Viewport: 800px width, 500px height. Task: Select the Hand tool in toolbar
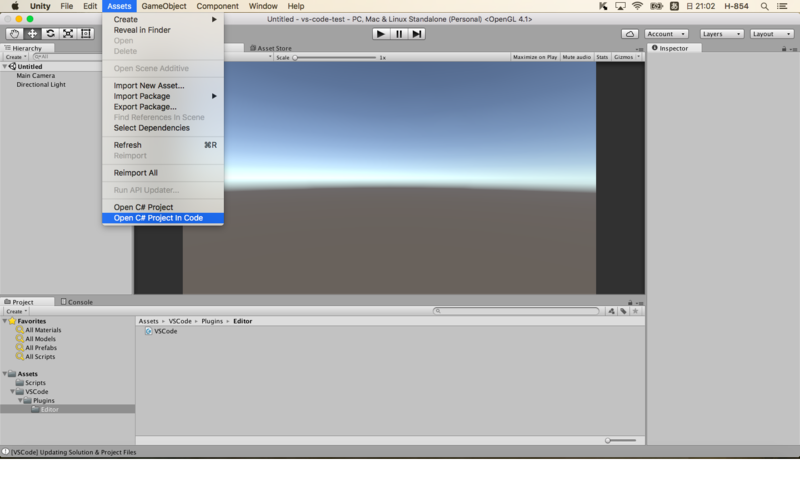[14, 34]
